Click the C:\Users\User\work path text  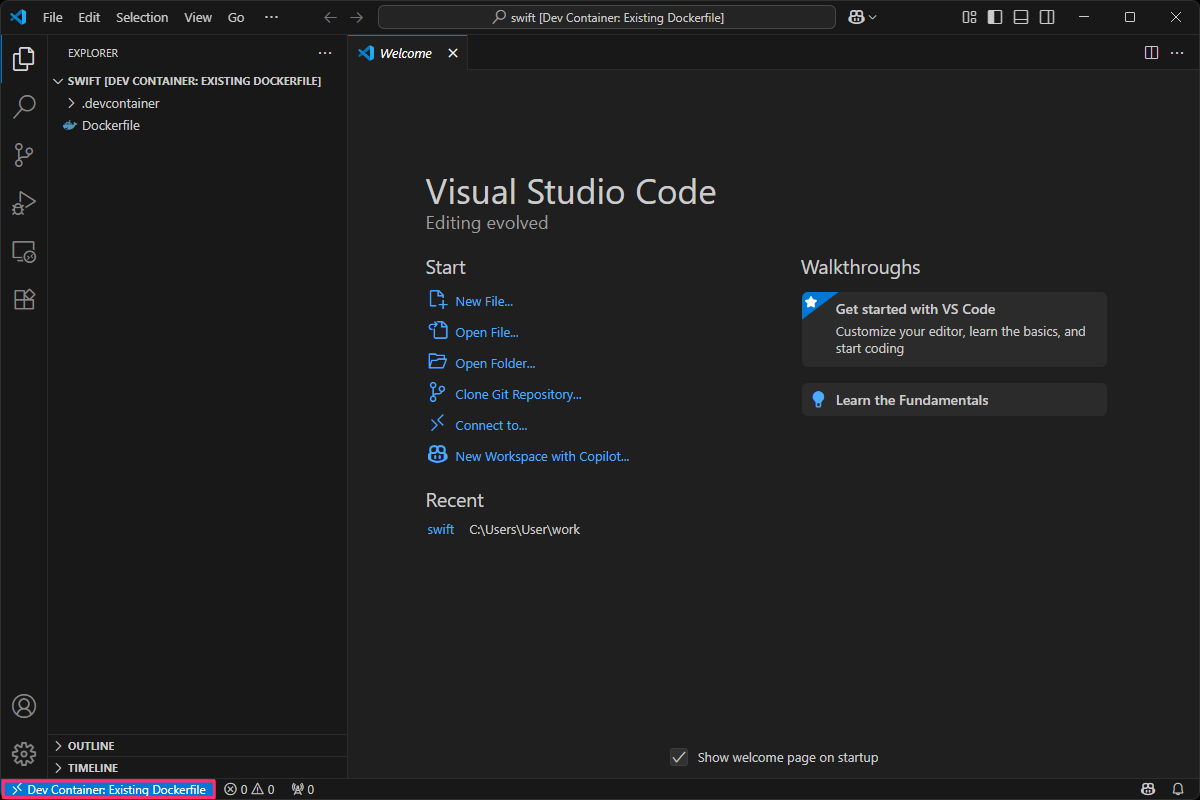[x=525, y=529]
